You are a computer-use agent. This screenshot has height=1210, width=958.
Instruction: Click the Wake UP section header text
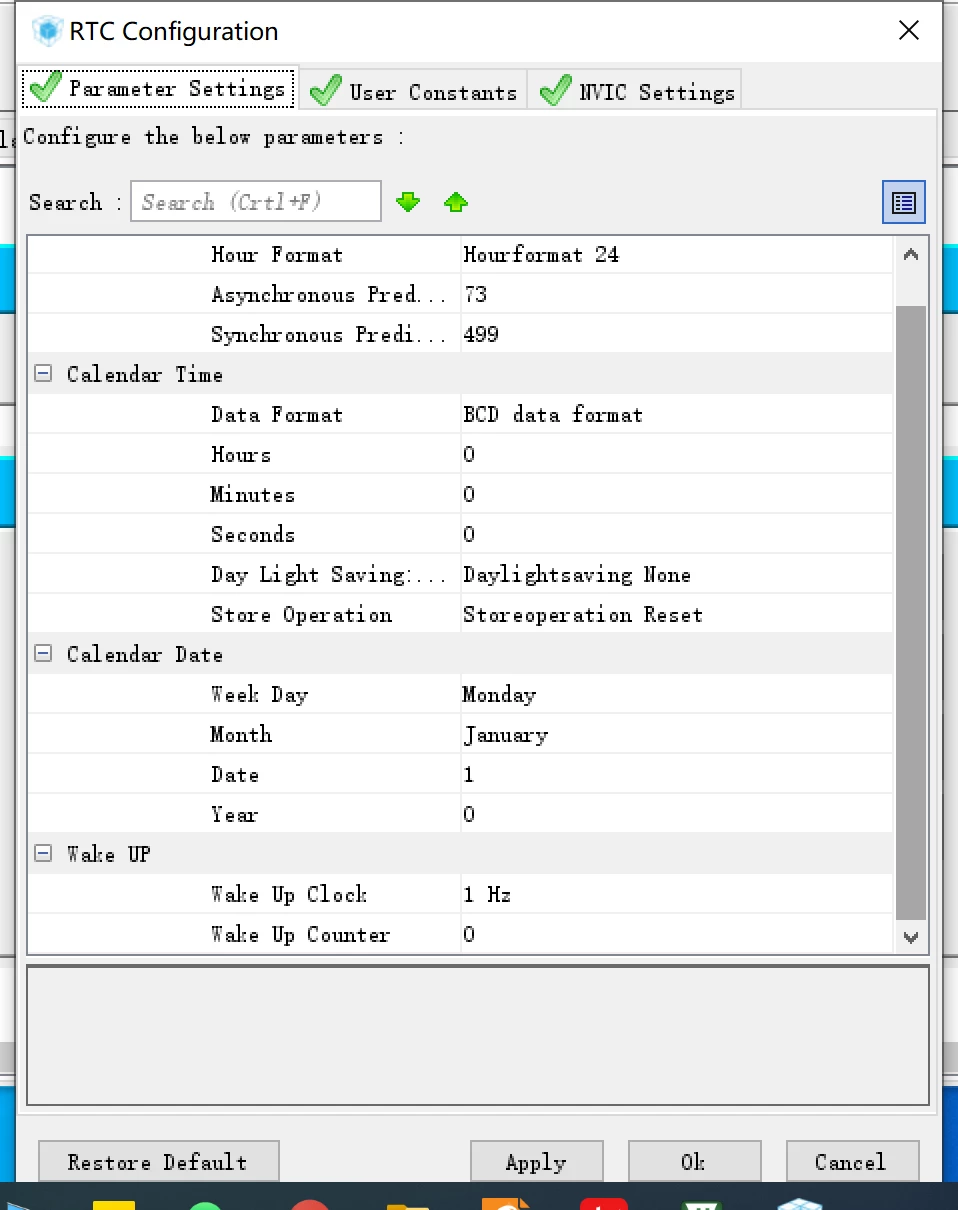pyautogui.click(x=109, y=854)
